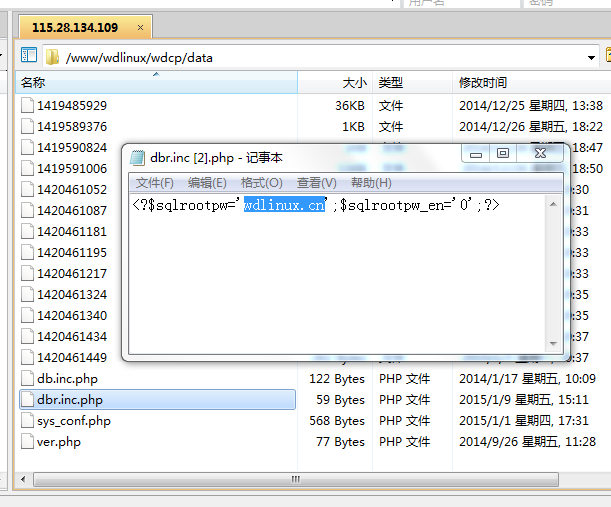Click the folder icon in the path bar

point(52,57)
